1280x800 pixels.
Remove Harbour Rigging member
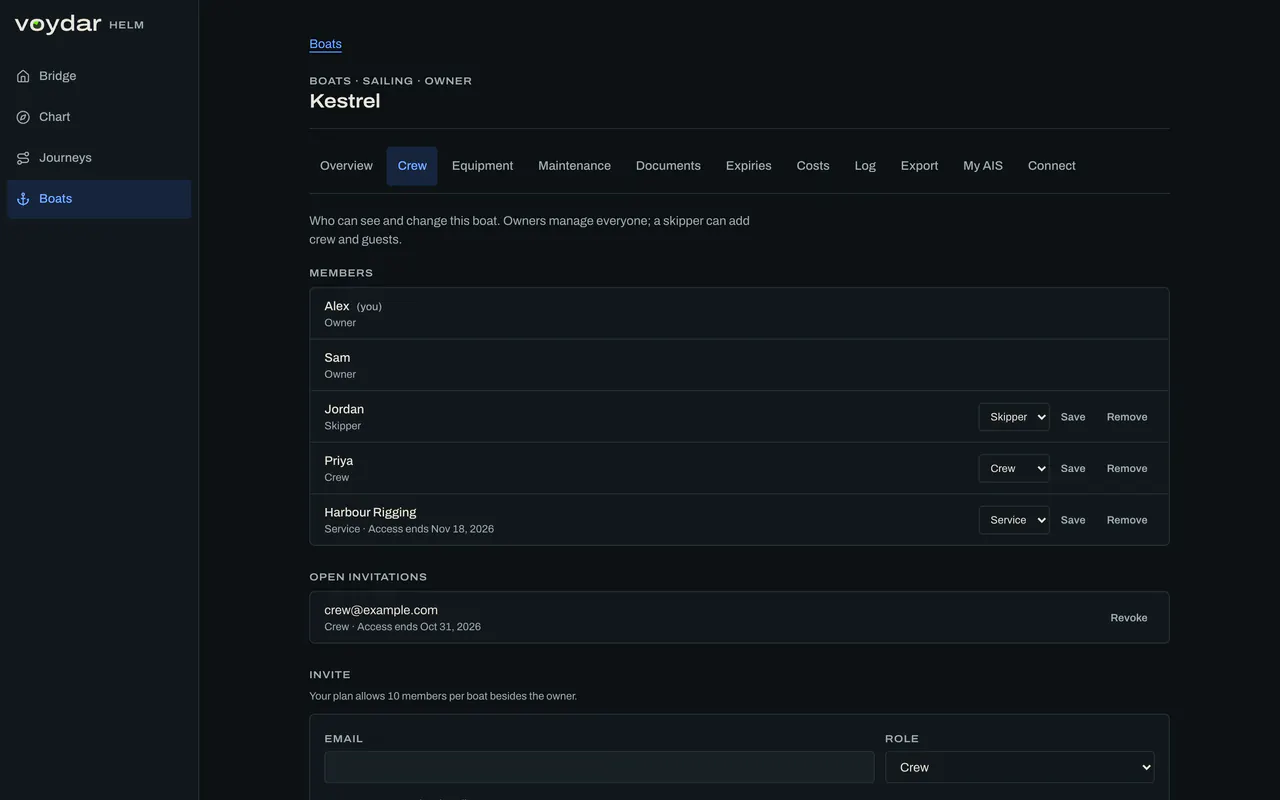[1127, 520]
